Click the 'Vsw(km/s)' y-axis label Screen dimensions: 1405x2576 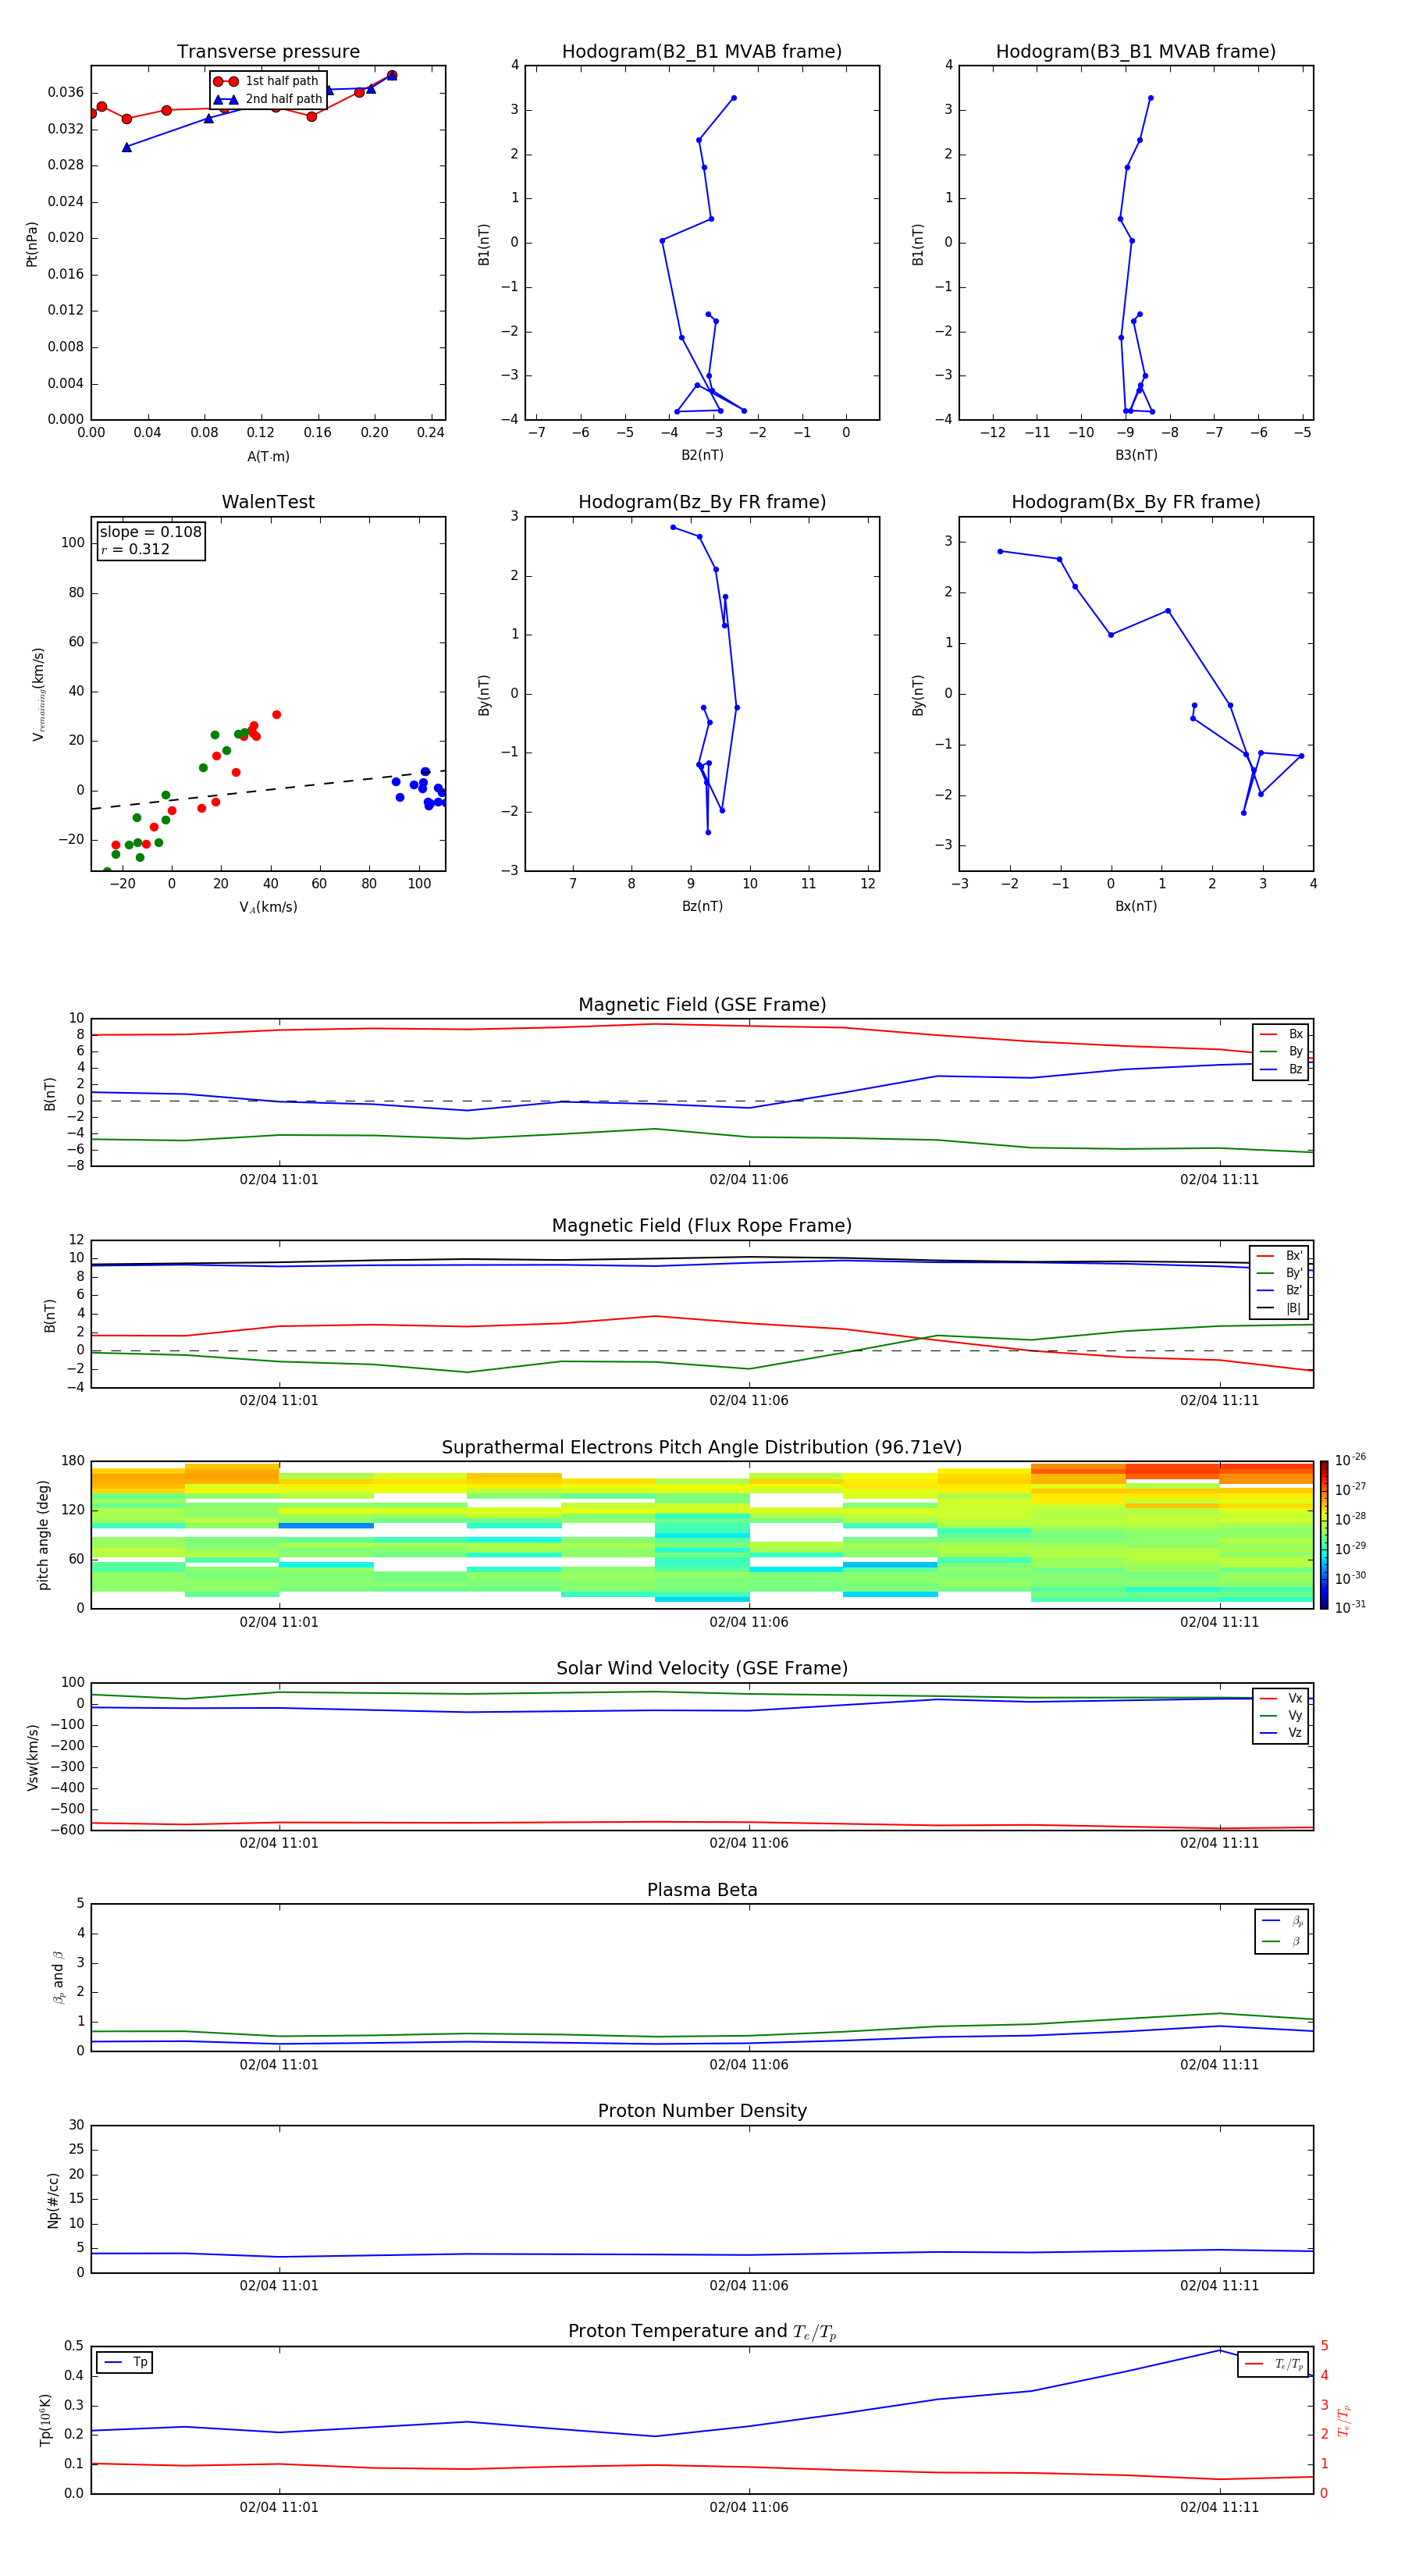tap(32, 1757)
